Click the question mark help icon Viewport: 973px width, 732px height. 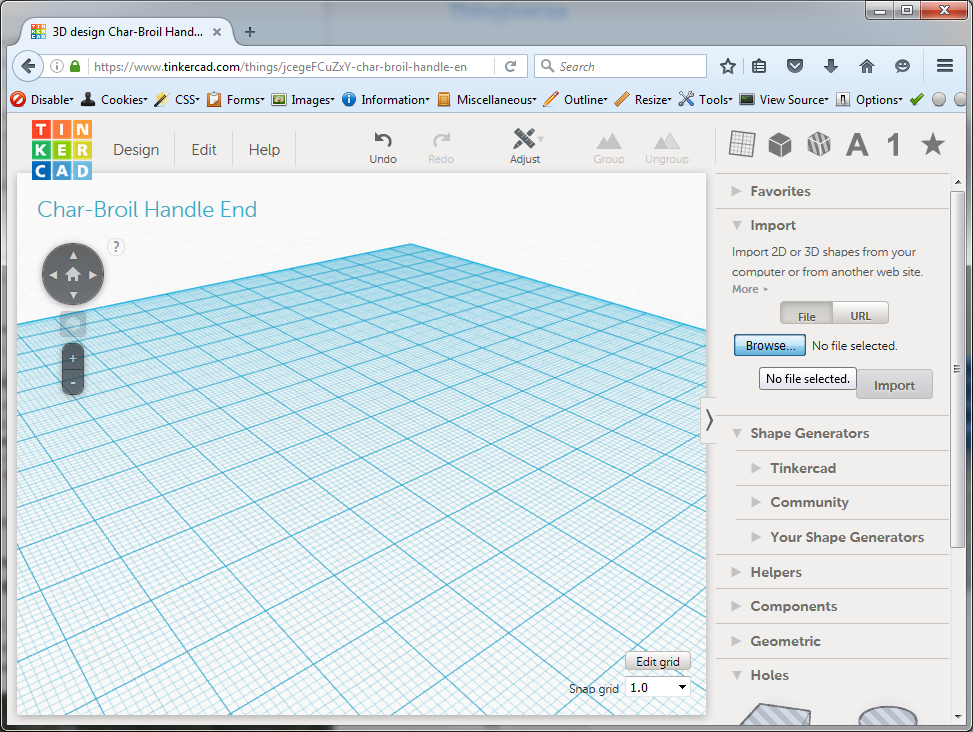click(x=116, y=247)
